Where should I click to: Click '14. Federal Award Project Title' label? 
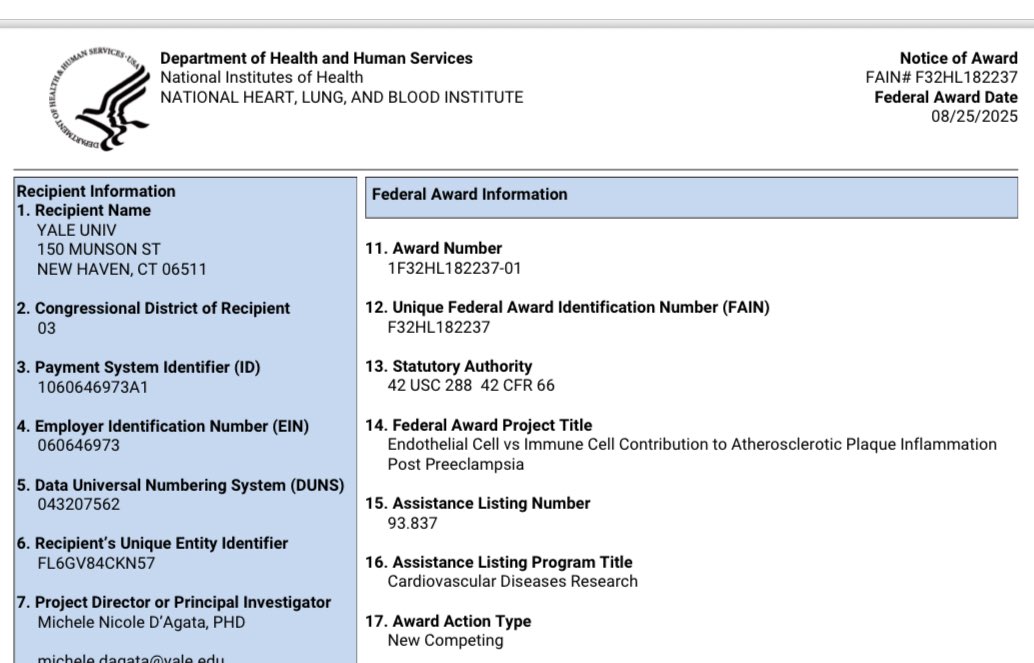[479, 425]
